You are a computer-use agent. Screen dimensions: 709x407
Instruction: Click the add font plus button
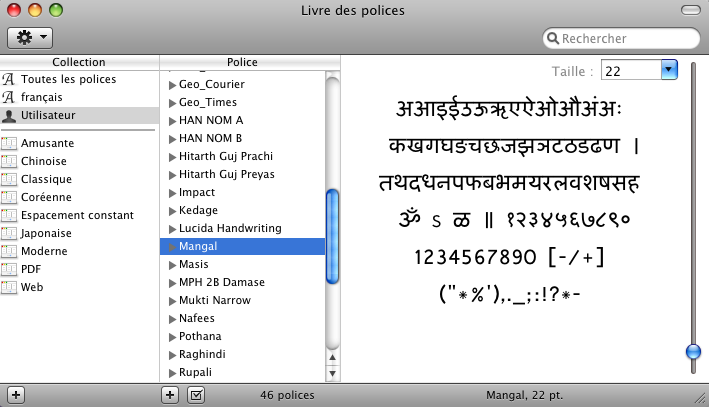(170, 394)
